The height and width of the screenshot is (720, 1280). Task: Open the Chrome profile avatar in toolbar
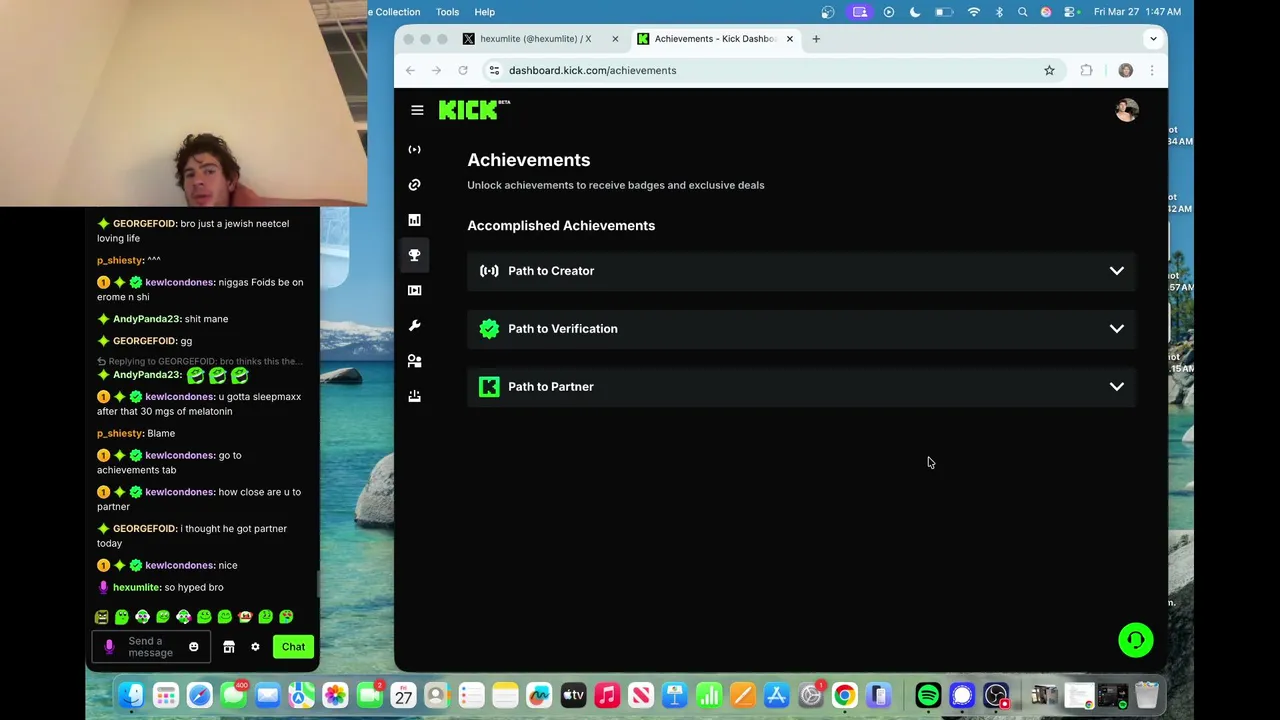[x=1126, y=70]
